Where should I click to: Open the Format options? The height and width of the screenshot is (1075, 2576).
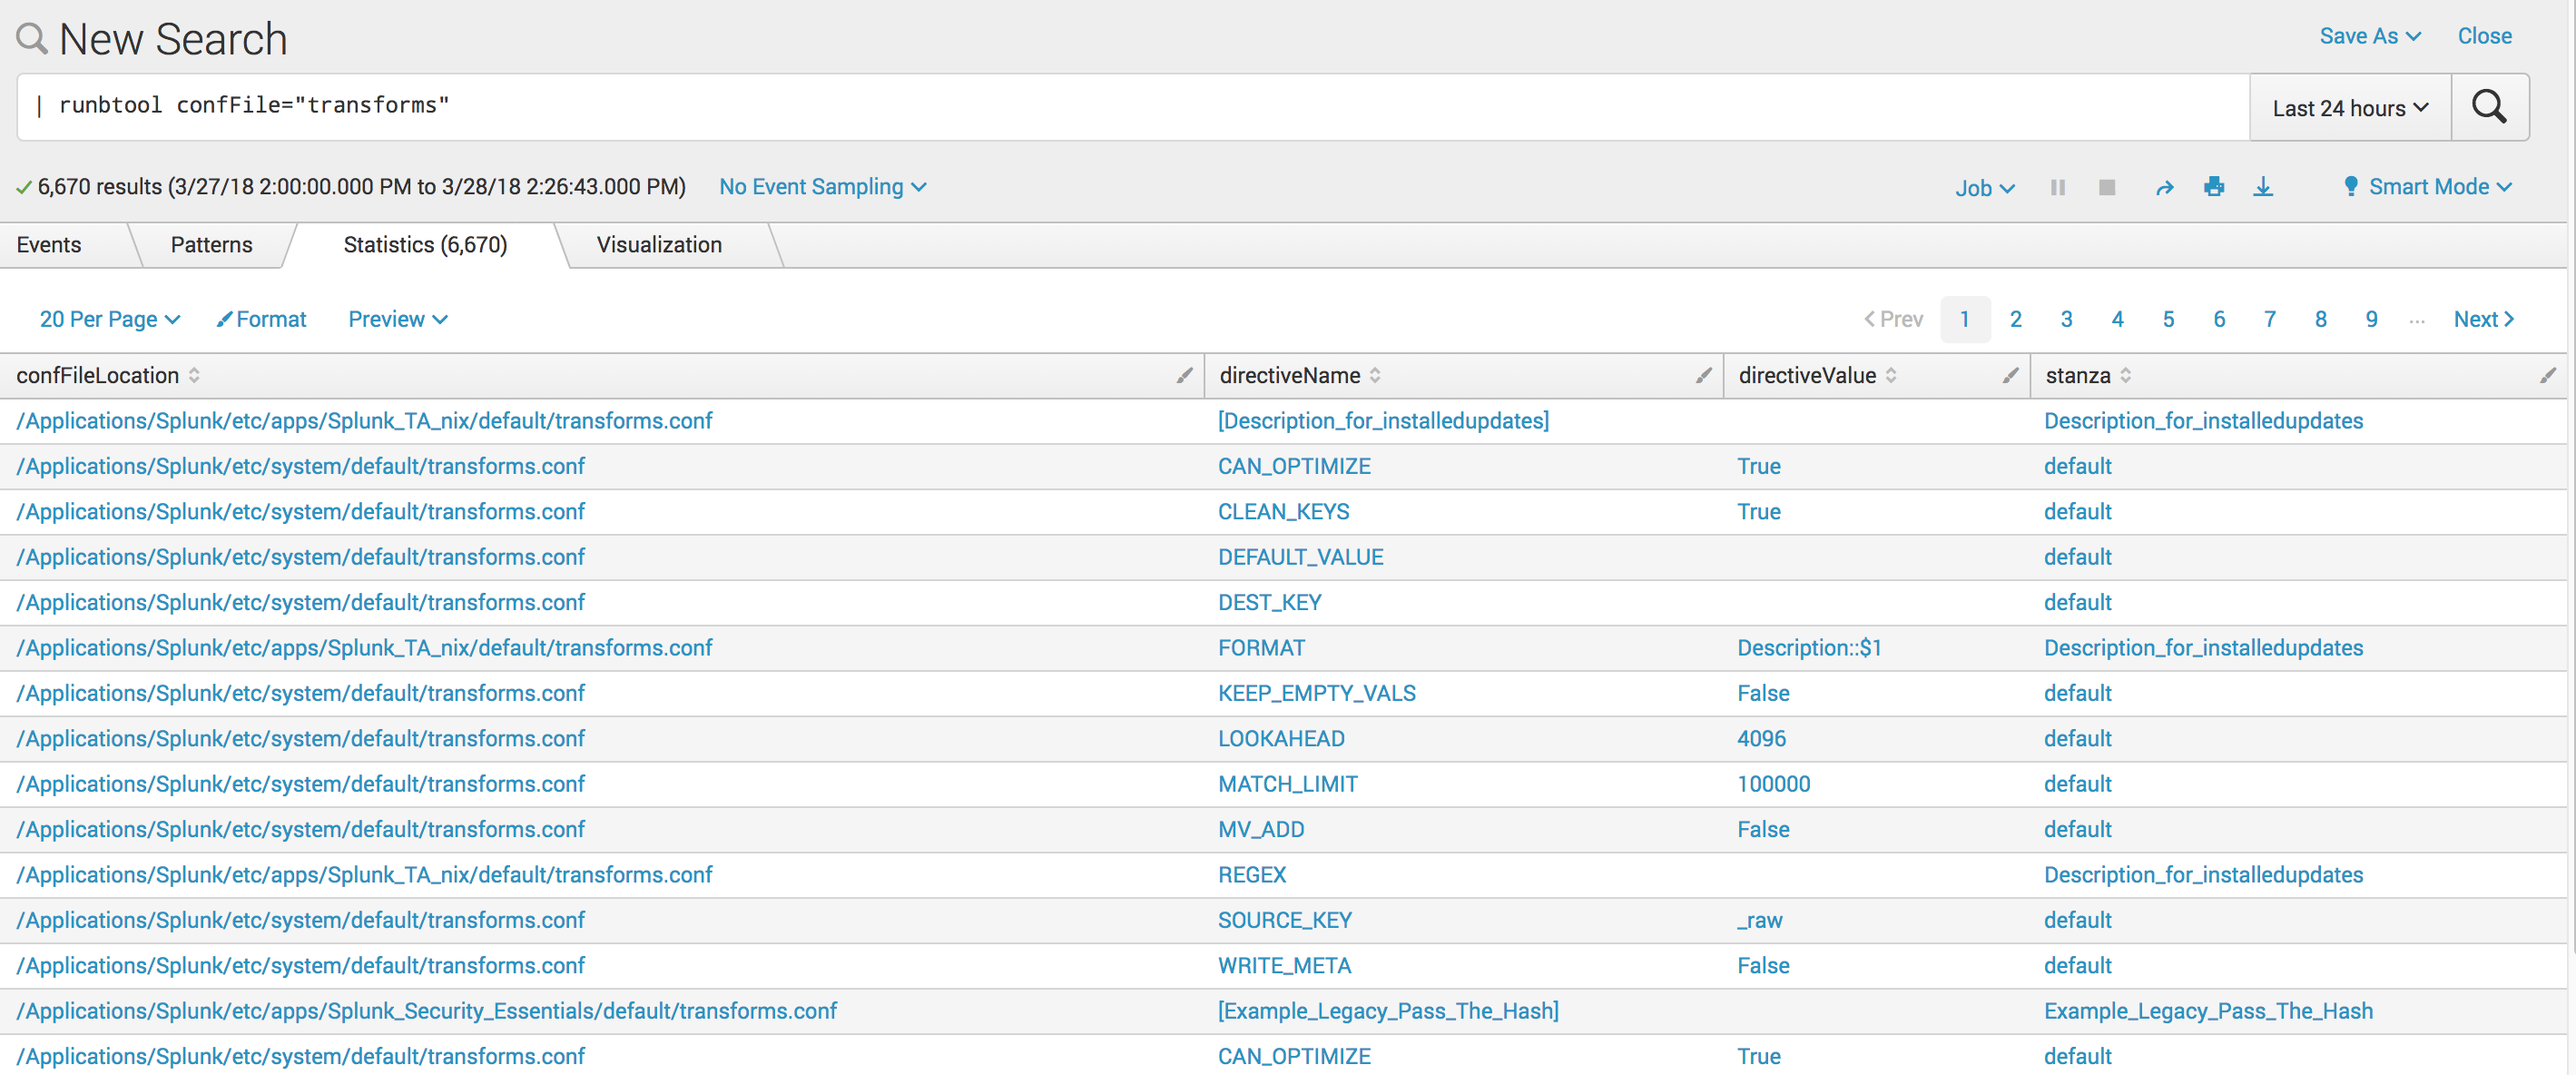pyautogui.click(x=261, y=319)
